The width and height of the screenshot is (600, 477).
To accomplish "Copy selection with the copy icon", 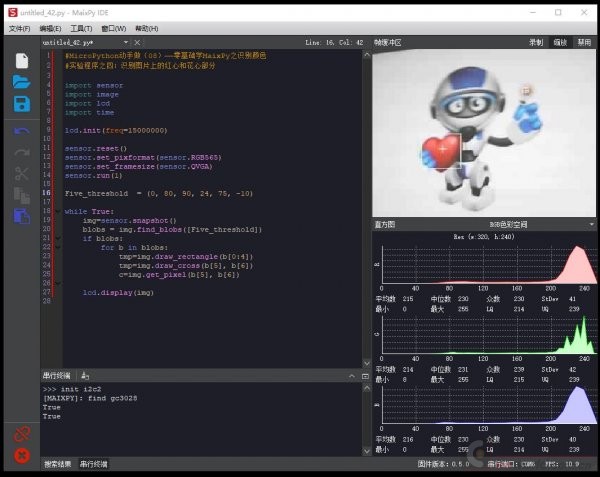I will click(22, 195).
